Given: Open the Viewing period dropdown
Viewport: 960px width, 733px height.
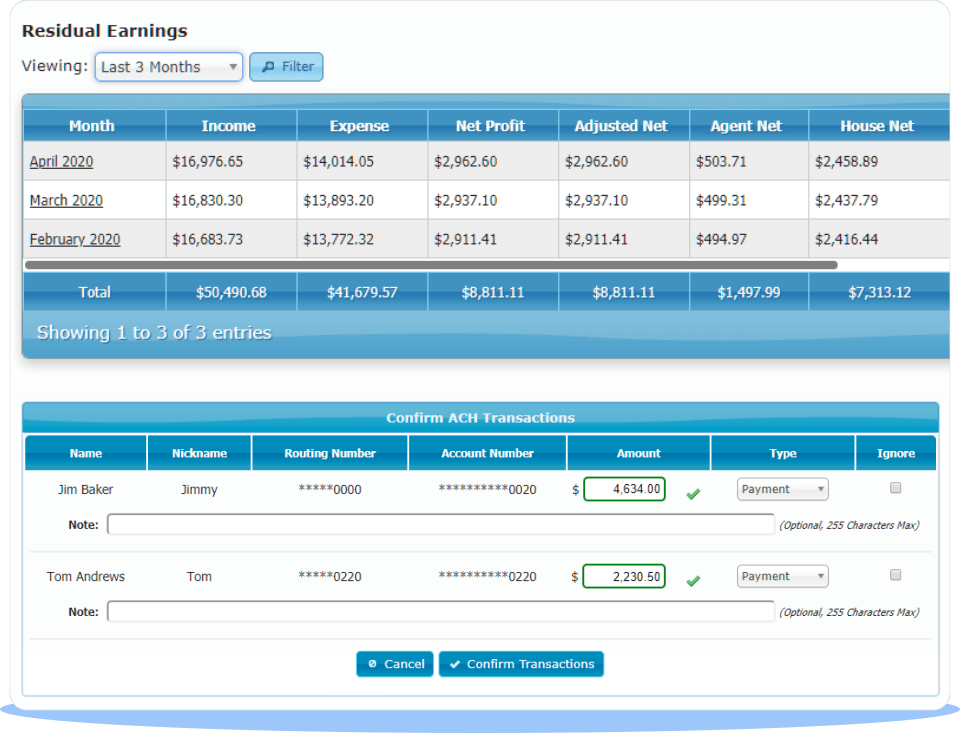Looking at the screenshot, I should pos(169,67).
